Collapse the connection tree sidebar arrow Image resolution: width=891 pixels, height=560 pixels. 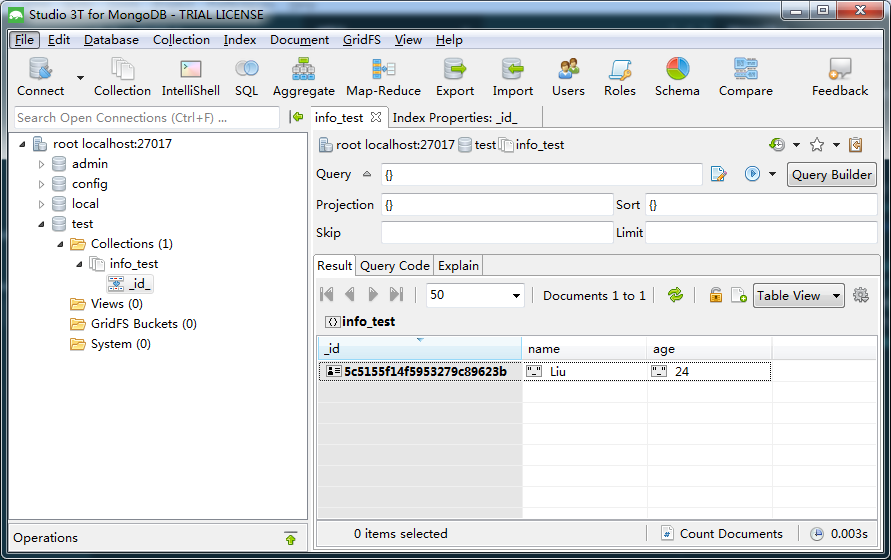(296, 117)
